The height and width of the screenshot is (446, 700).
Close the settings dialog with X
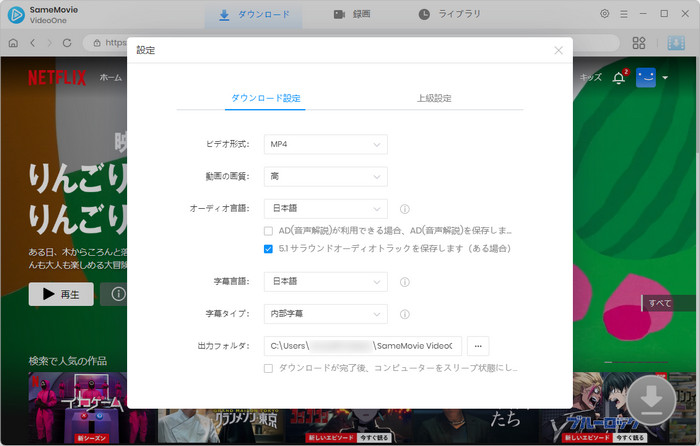[558, 50]
